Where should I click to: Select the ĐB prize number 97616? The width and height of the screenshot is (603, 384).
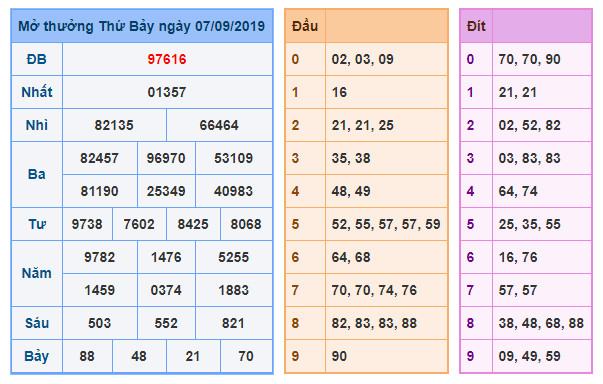pos(167,59)
